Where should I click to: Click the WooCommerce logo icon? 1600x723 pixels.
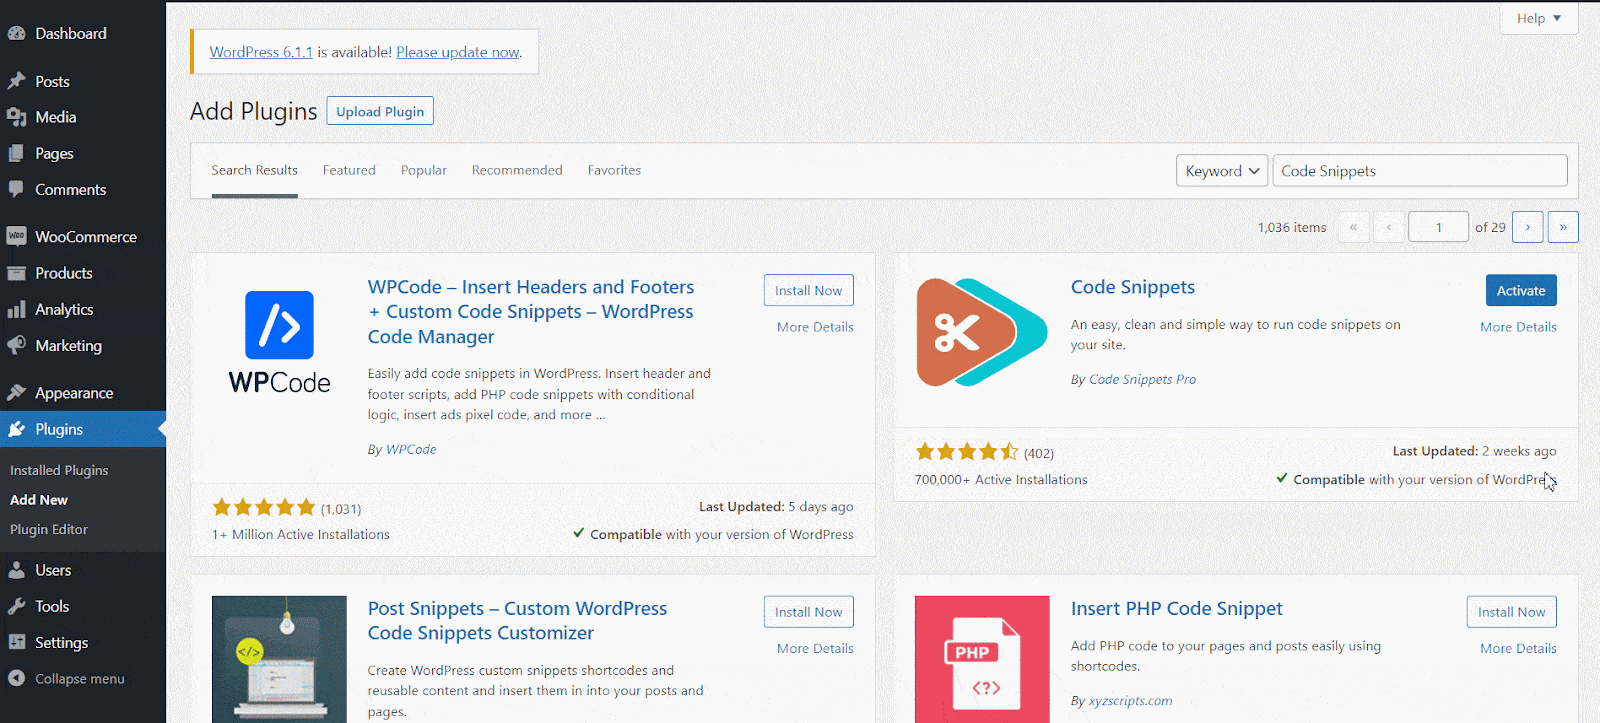pyautogui.click(x=16, y=237)
